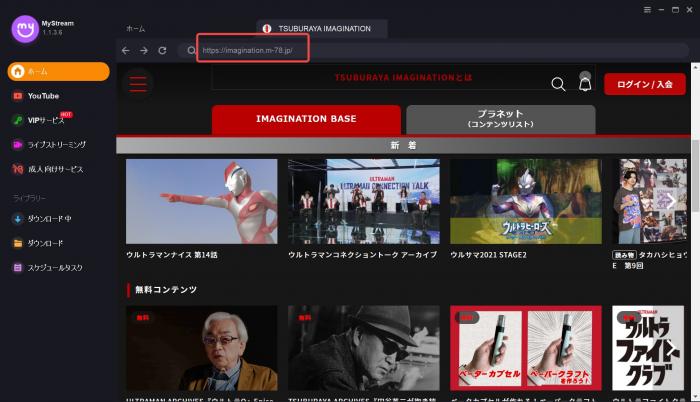Click the ウルトラマンコネクショントーク アーカイブ title

[362, 255]
